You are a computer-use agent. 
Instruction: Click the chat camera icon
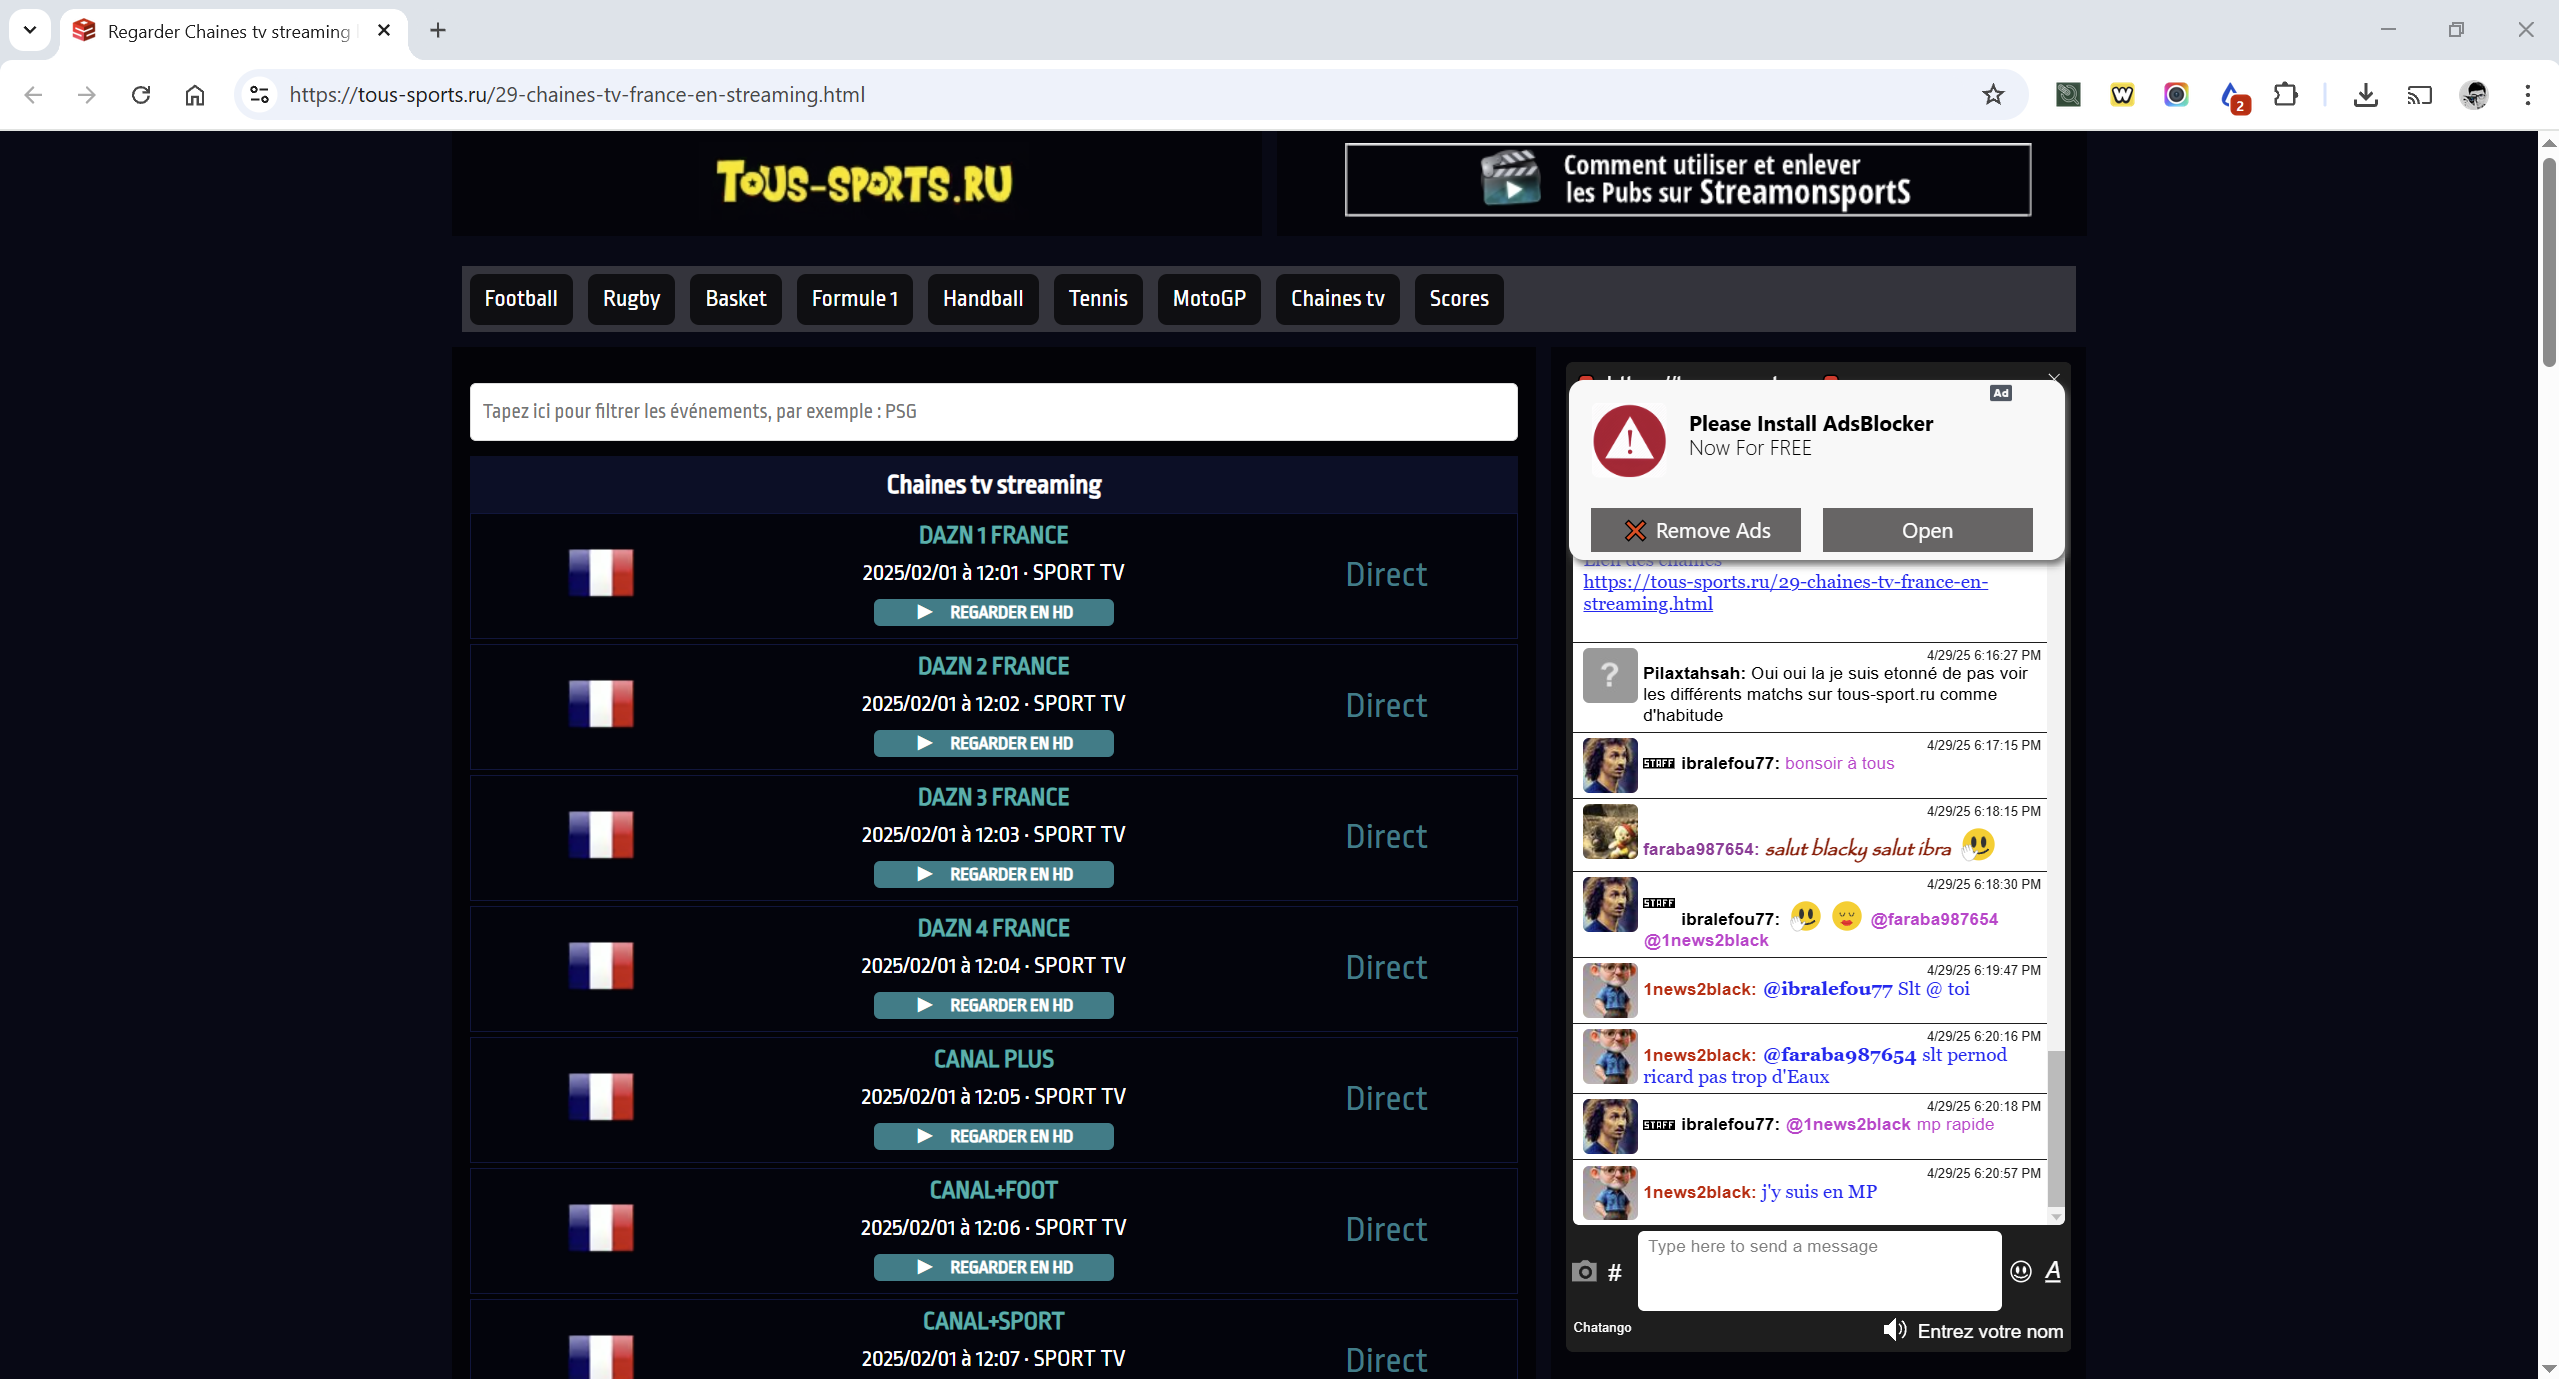pyautogui.click(x=1584, y=1271)
